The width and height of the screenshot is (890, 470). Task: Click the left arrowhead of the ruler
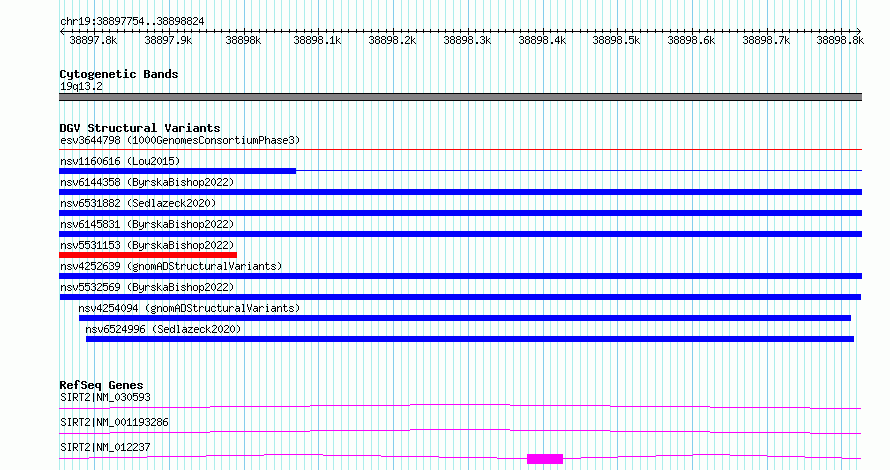click(62, 31)
